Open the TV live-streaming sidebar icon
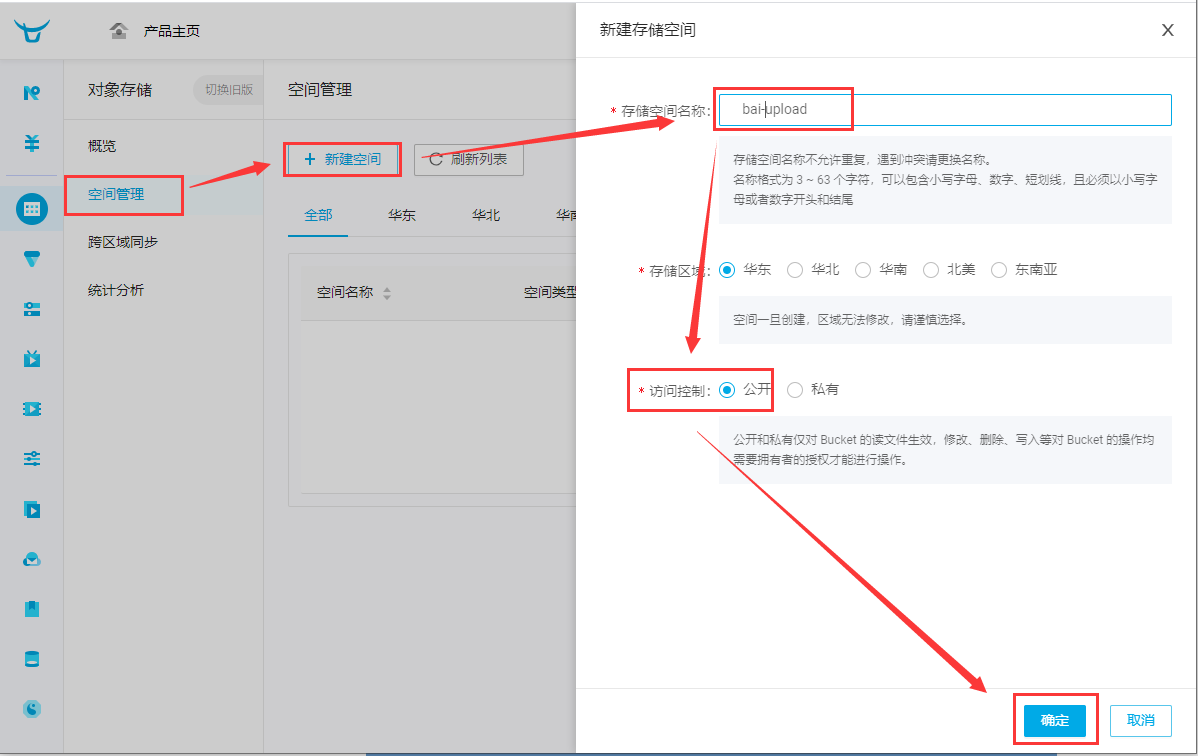This screenshot has width=1198, height=756. (x=31, y=359)
